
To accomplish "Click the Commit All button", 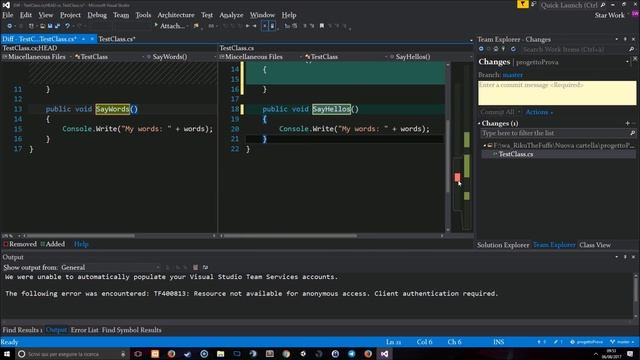I will tap(497, 112).
